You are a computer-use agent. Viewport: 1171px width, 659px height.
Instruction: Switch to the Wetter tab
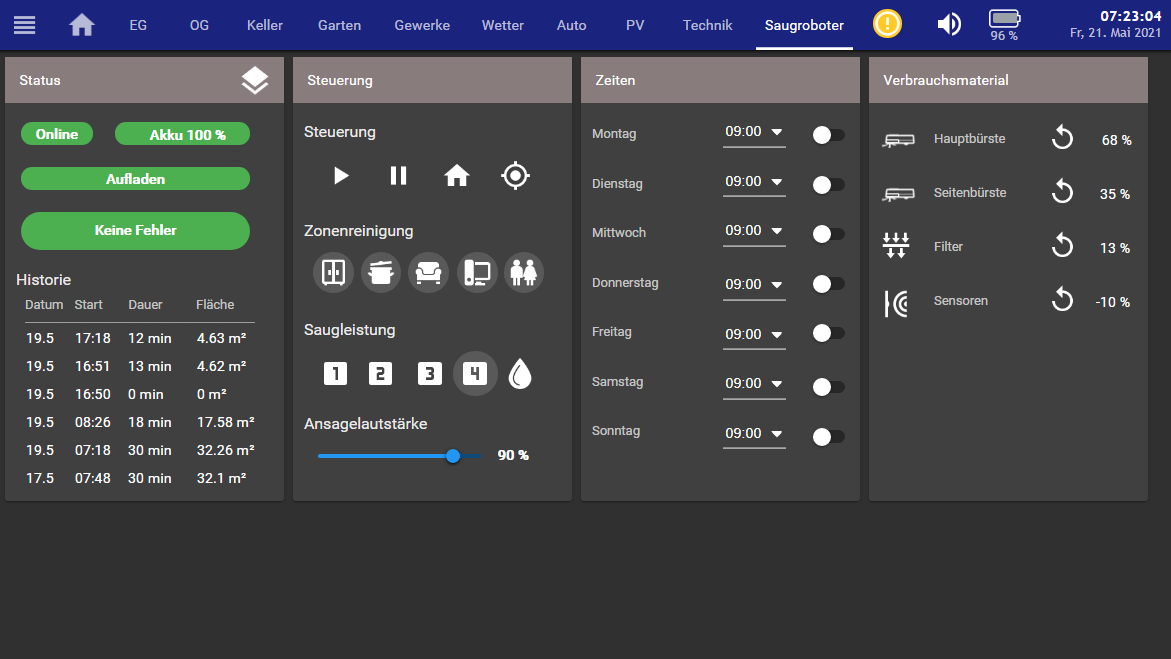(x=502, y=25)
